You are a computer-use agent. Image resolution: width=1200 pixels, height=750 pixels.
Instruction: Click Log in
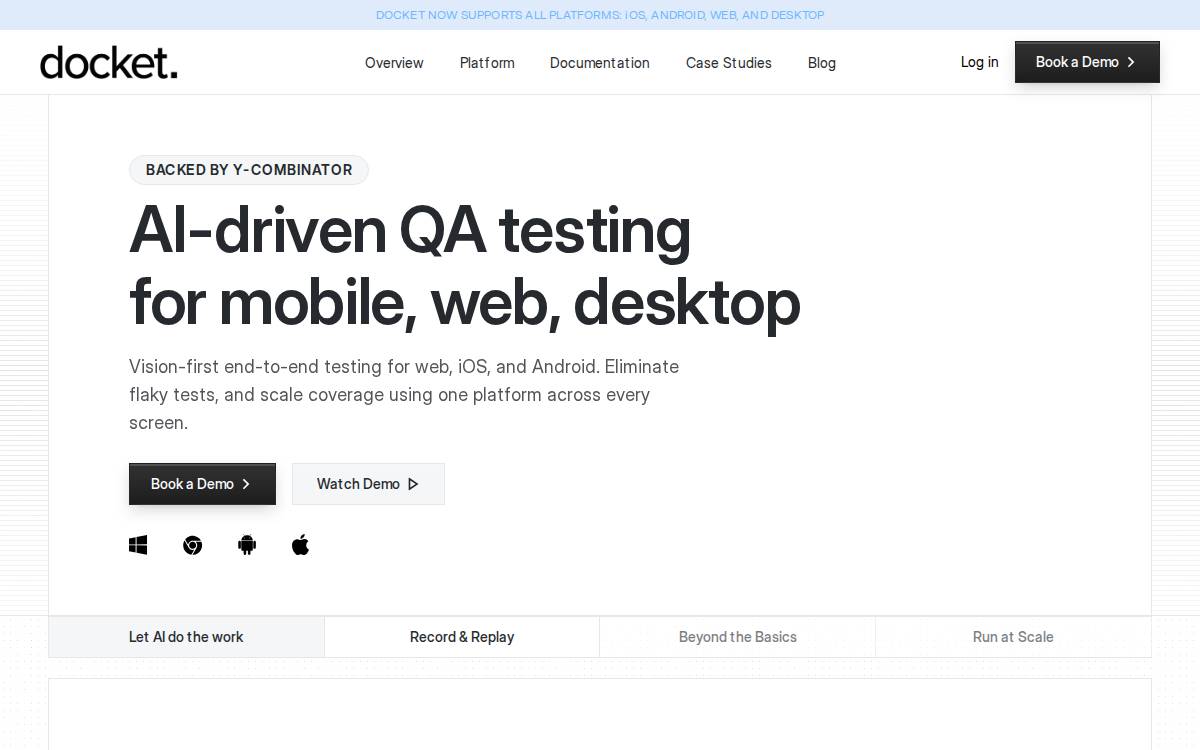[979, 62]
